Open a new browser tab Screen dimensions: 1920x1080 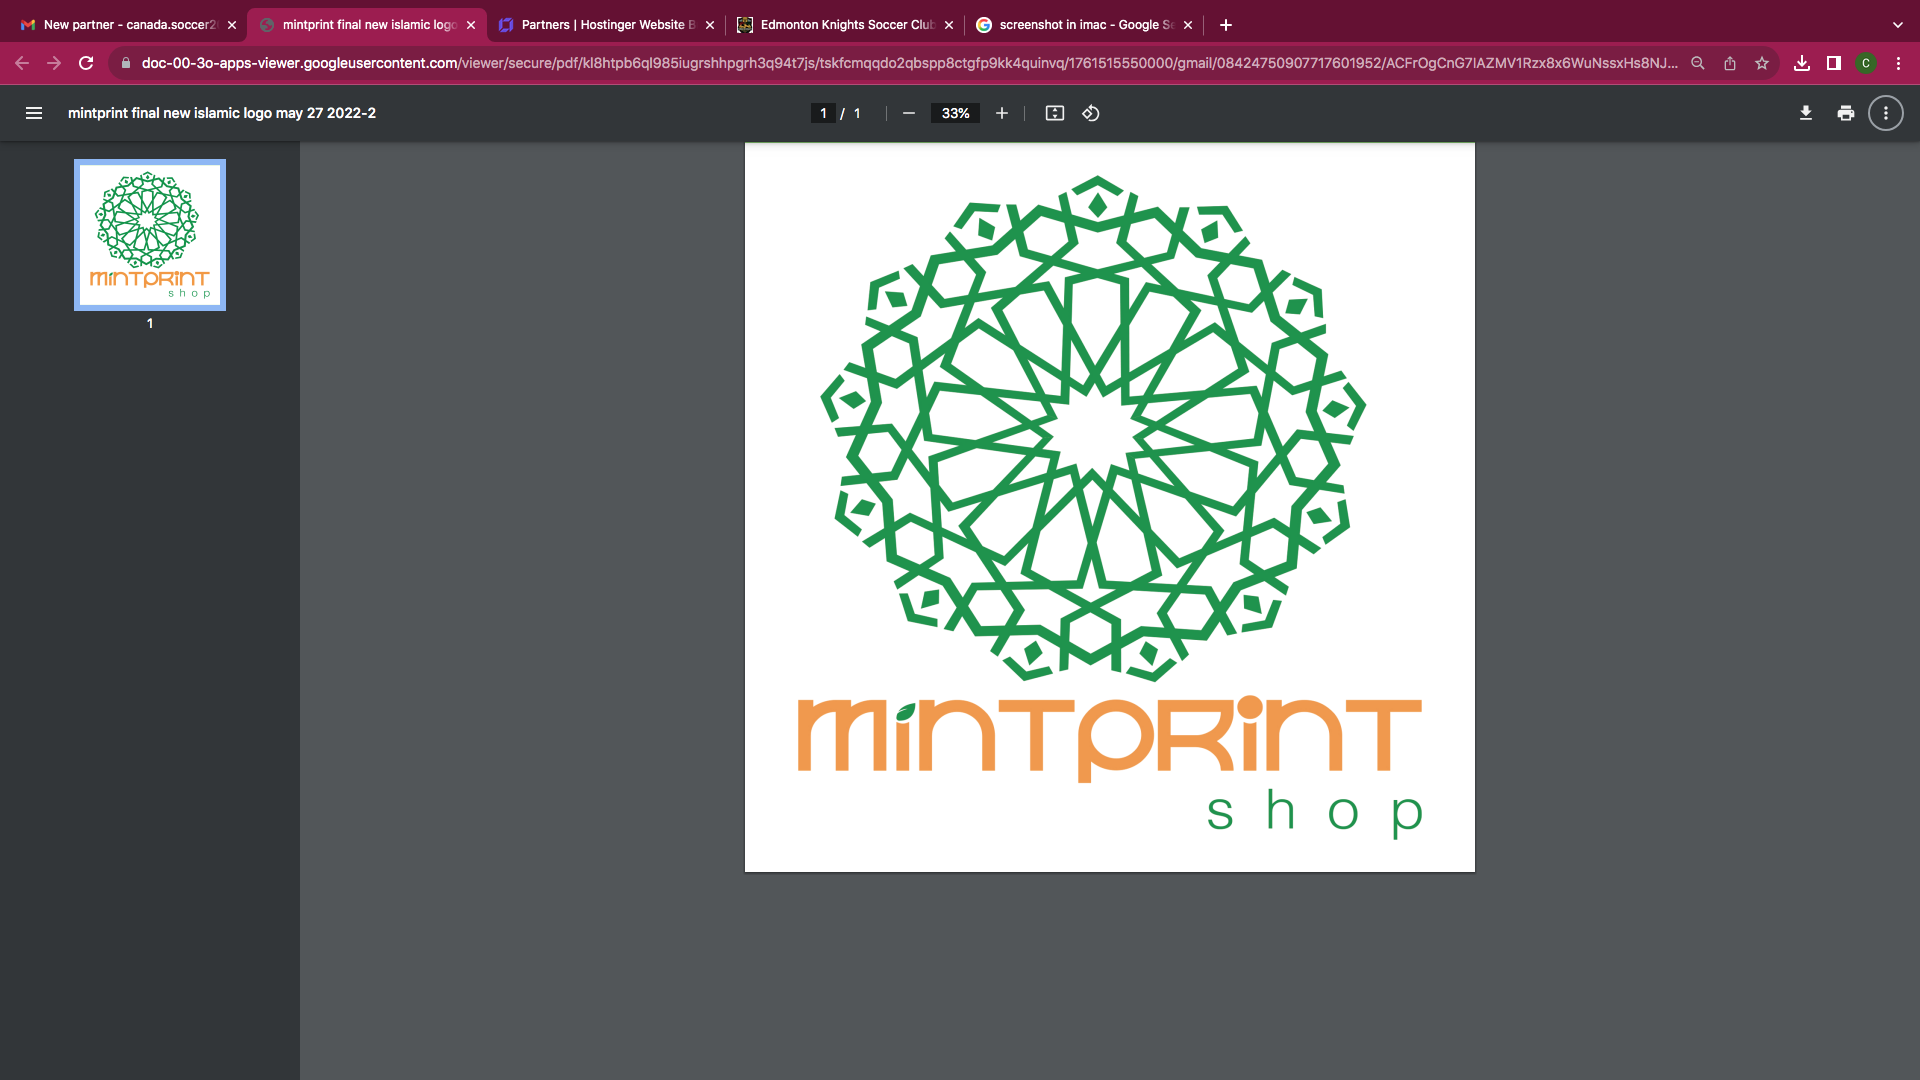click(1226, 25)
